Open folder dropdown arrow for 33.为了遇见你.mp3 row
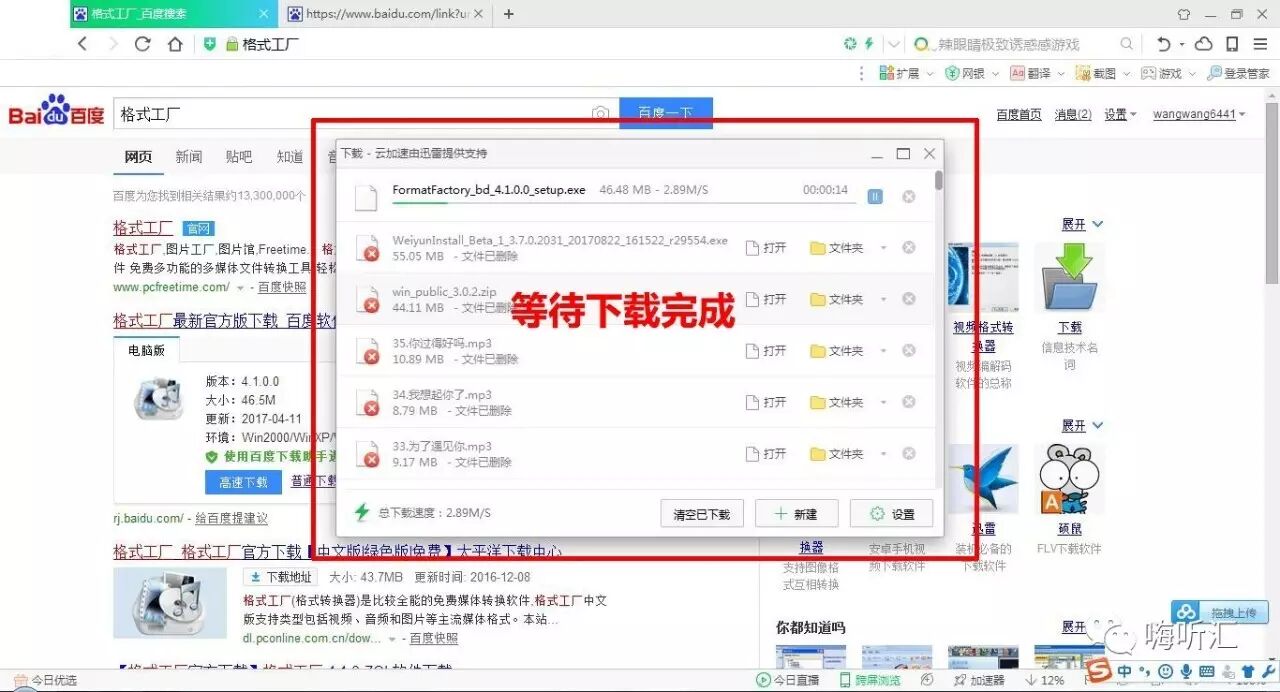The height and width of the screenshot is (692, 1280). 883,454
